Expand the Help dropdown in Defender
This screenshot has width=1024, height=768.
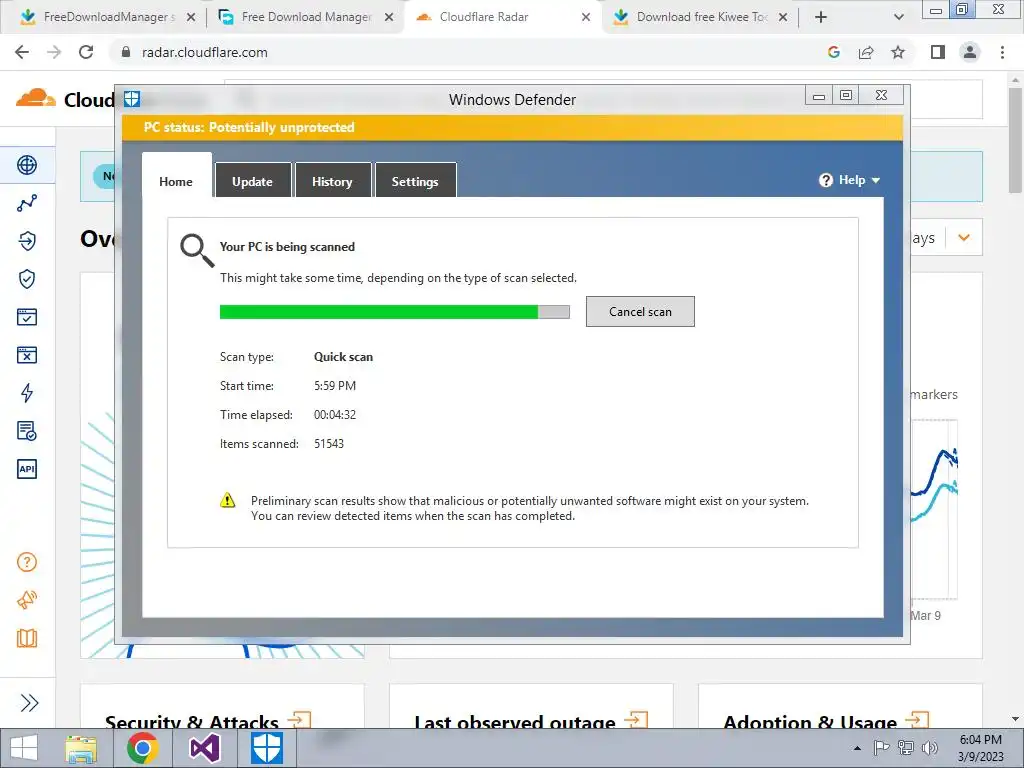850,180
